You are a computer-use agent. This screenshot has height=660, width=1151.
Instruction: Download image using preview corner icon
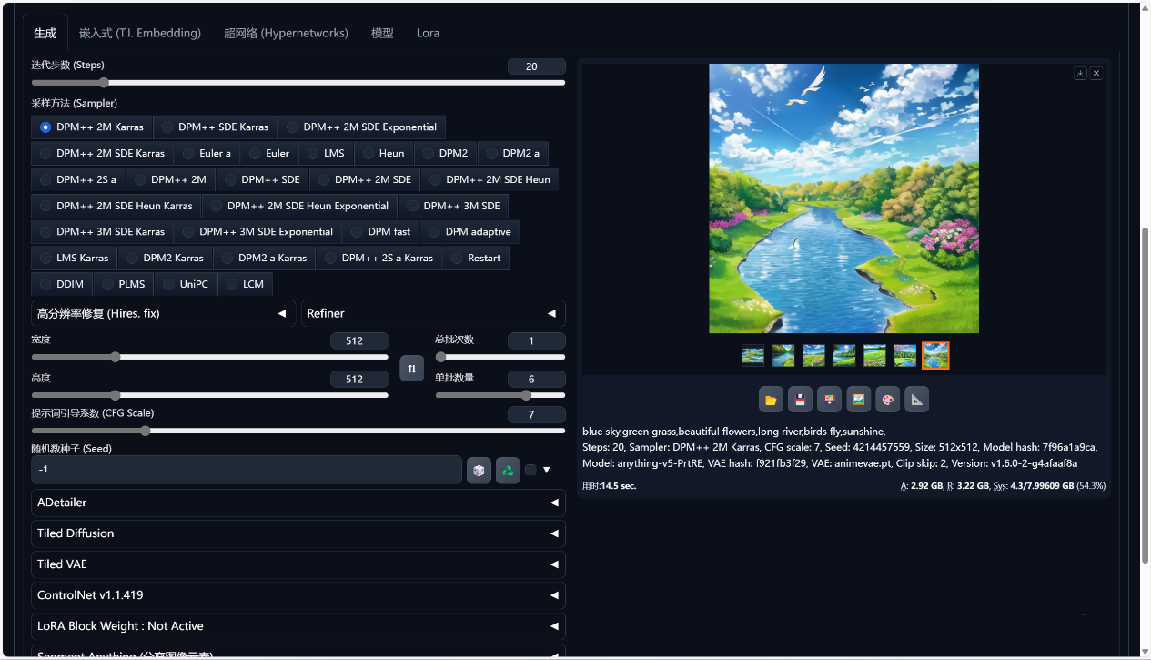[1080, 73]
